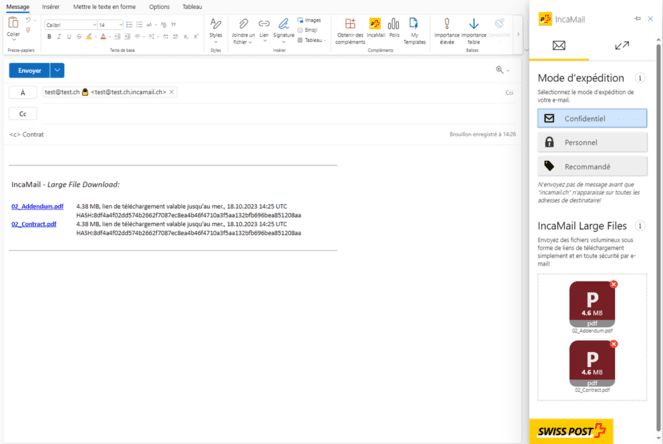This screenshot has width=663, height=444.
Task: Open the IncaMail add-in in ribbon
Action: click(375, 26)
